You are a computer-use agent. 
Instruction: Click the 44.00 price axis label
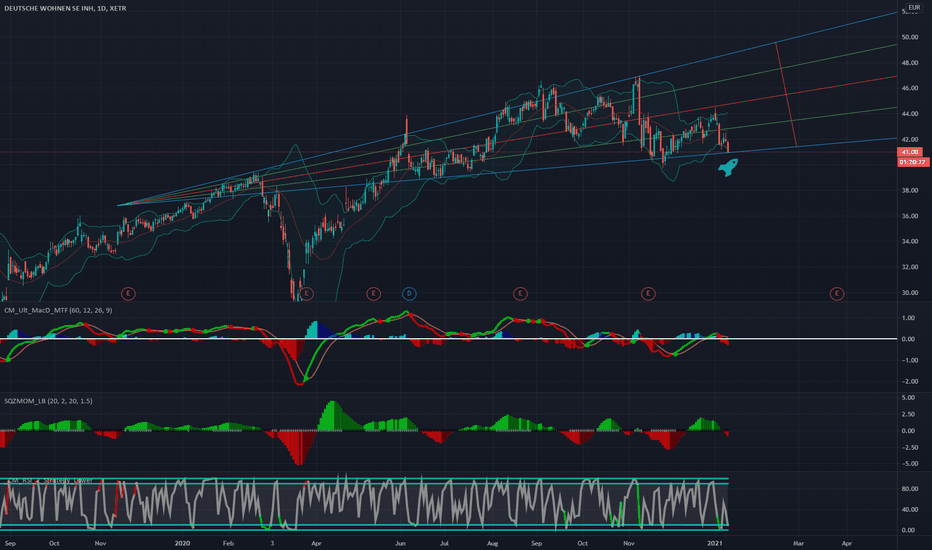tap(909, 114)
